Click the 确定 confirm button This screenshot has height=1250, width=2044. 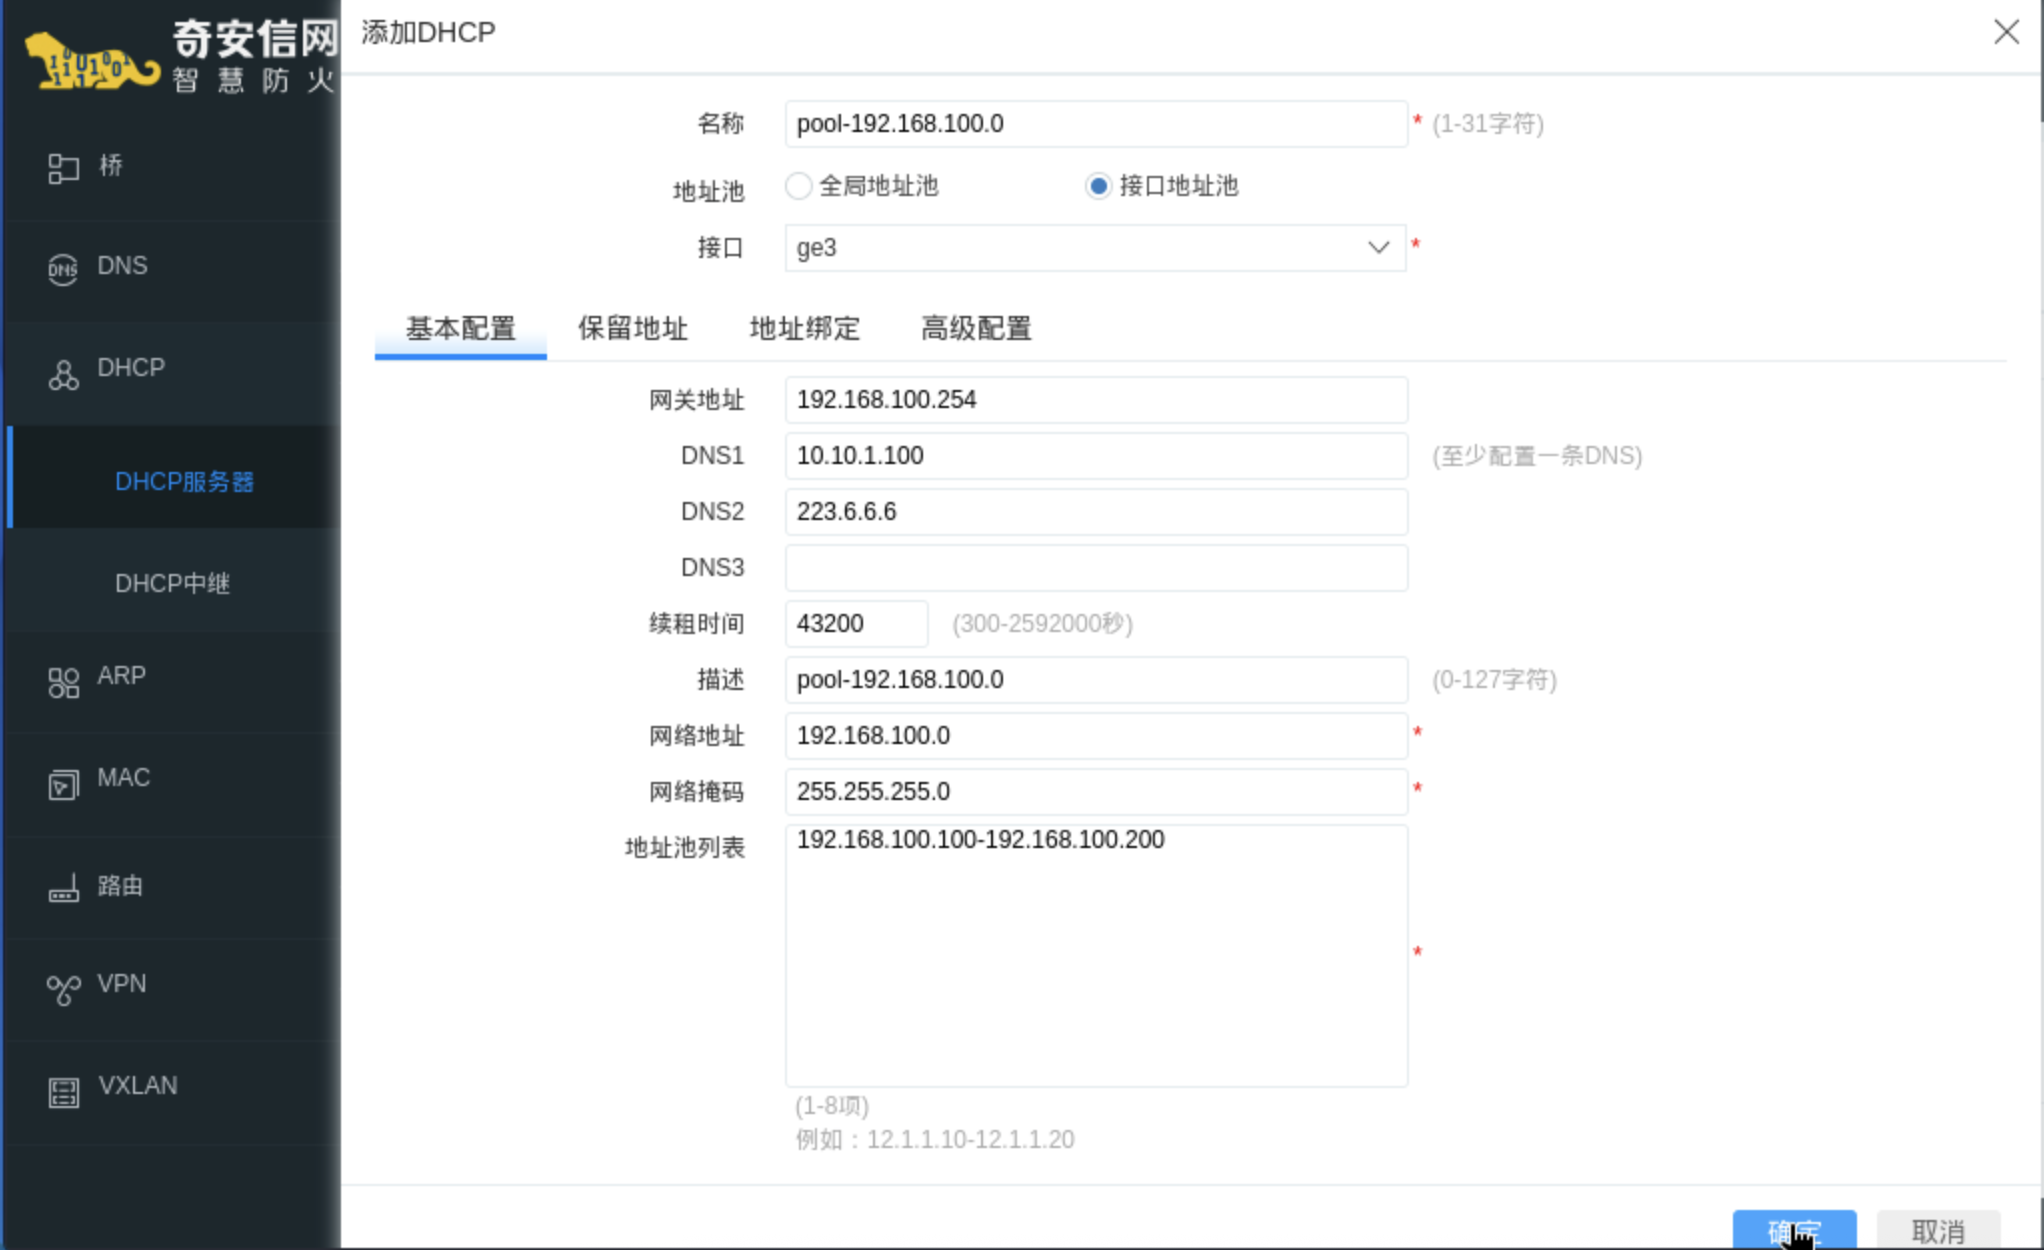(x=1794, y=1230)
